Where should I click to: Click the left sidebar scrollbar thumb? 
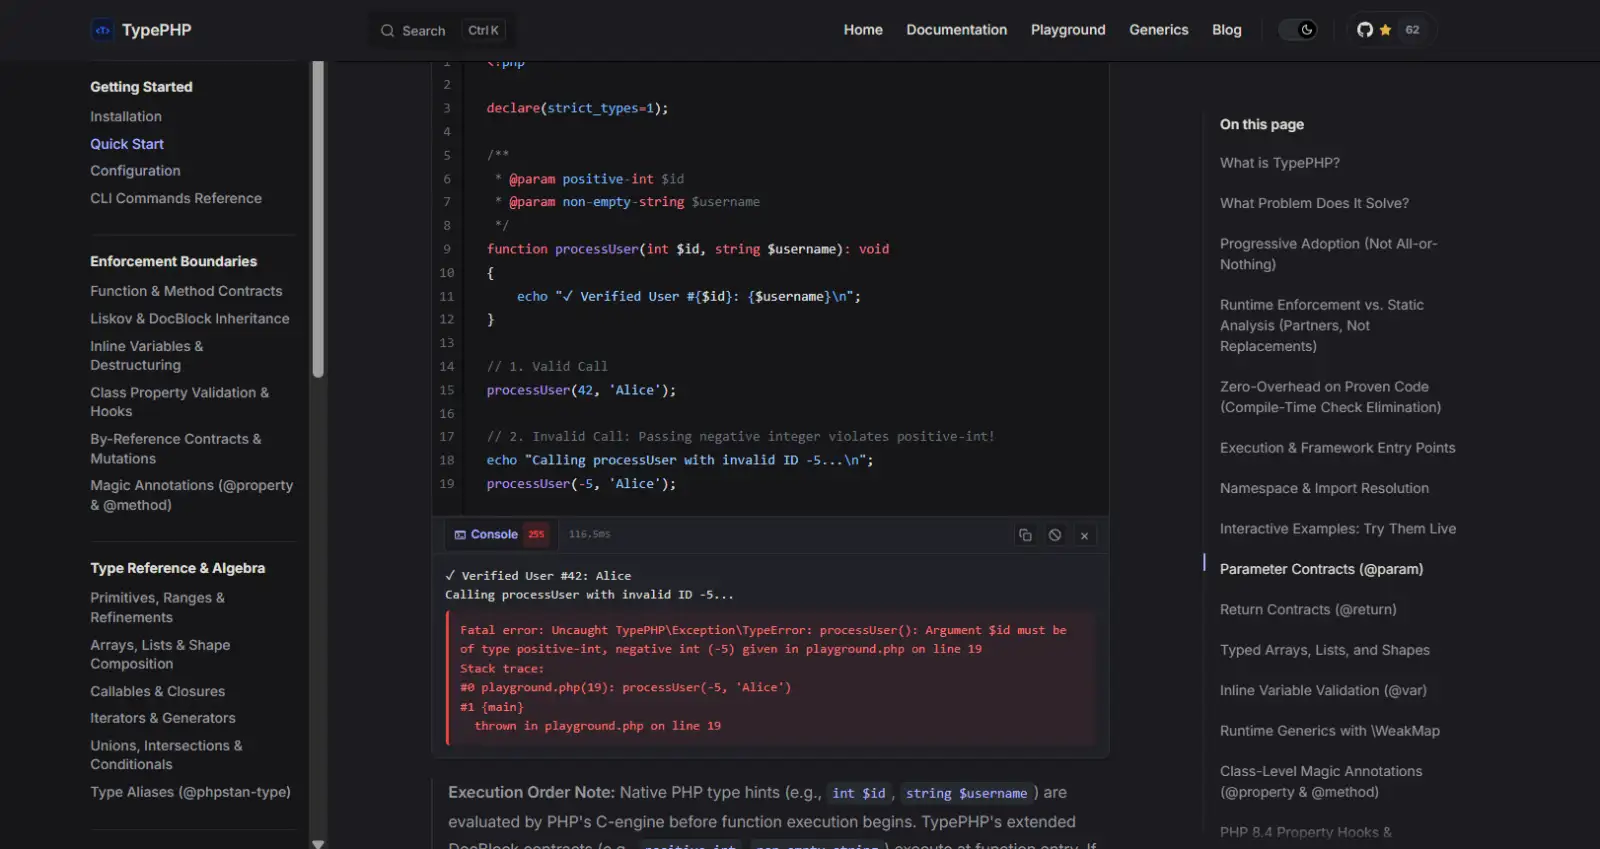pos(318,219)
